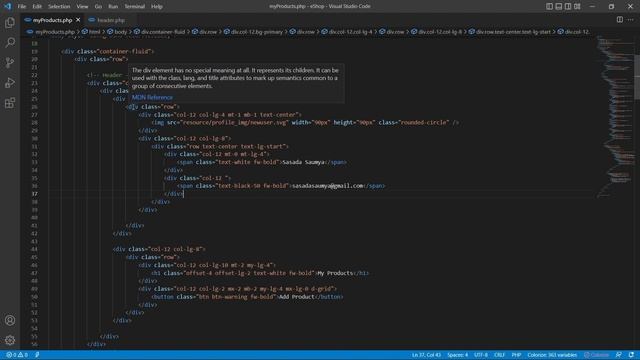Screen dimensions: 640x360
Task: Open the Manage gear icon
Action: tap(10, 340)
